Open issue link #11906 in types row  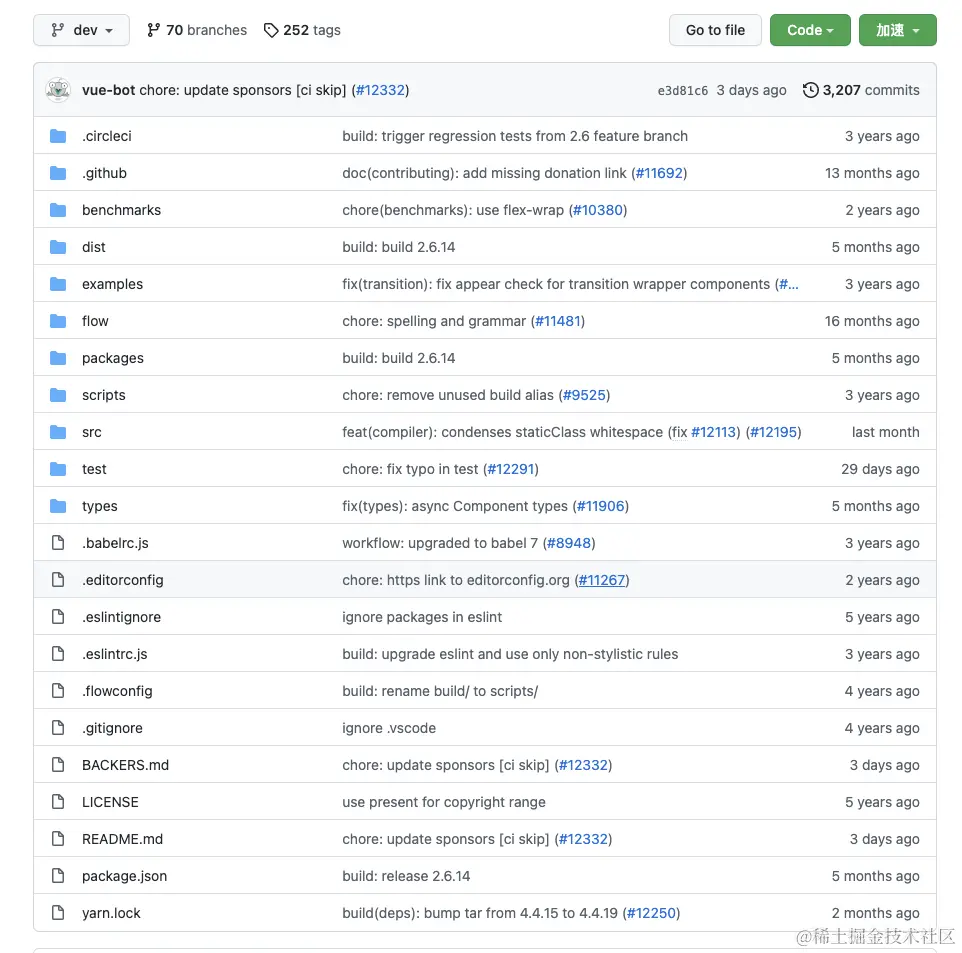point(601,506)
